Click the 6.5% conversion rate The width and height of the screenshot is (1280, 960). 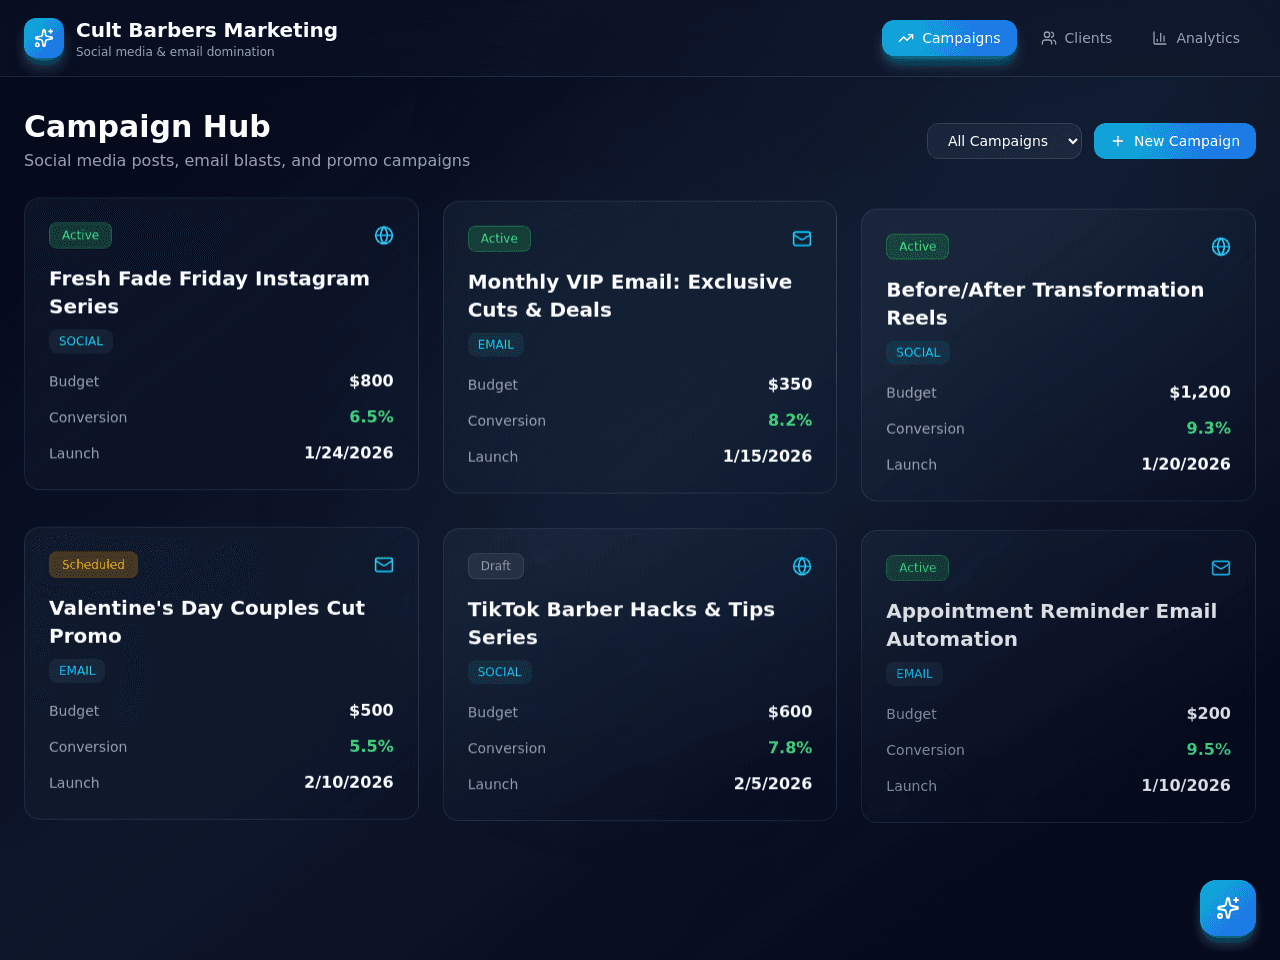click(371, 417)
